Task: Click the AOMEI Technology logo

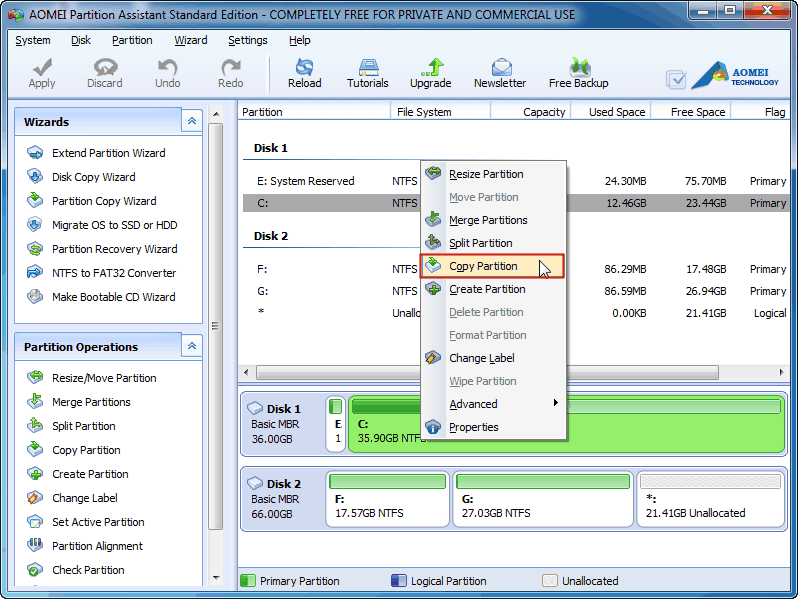Action: click(735, 76)
